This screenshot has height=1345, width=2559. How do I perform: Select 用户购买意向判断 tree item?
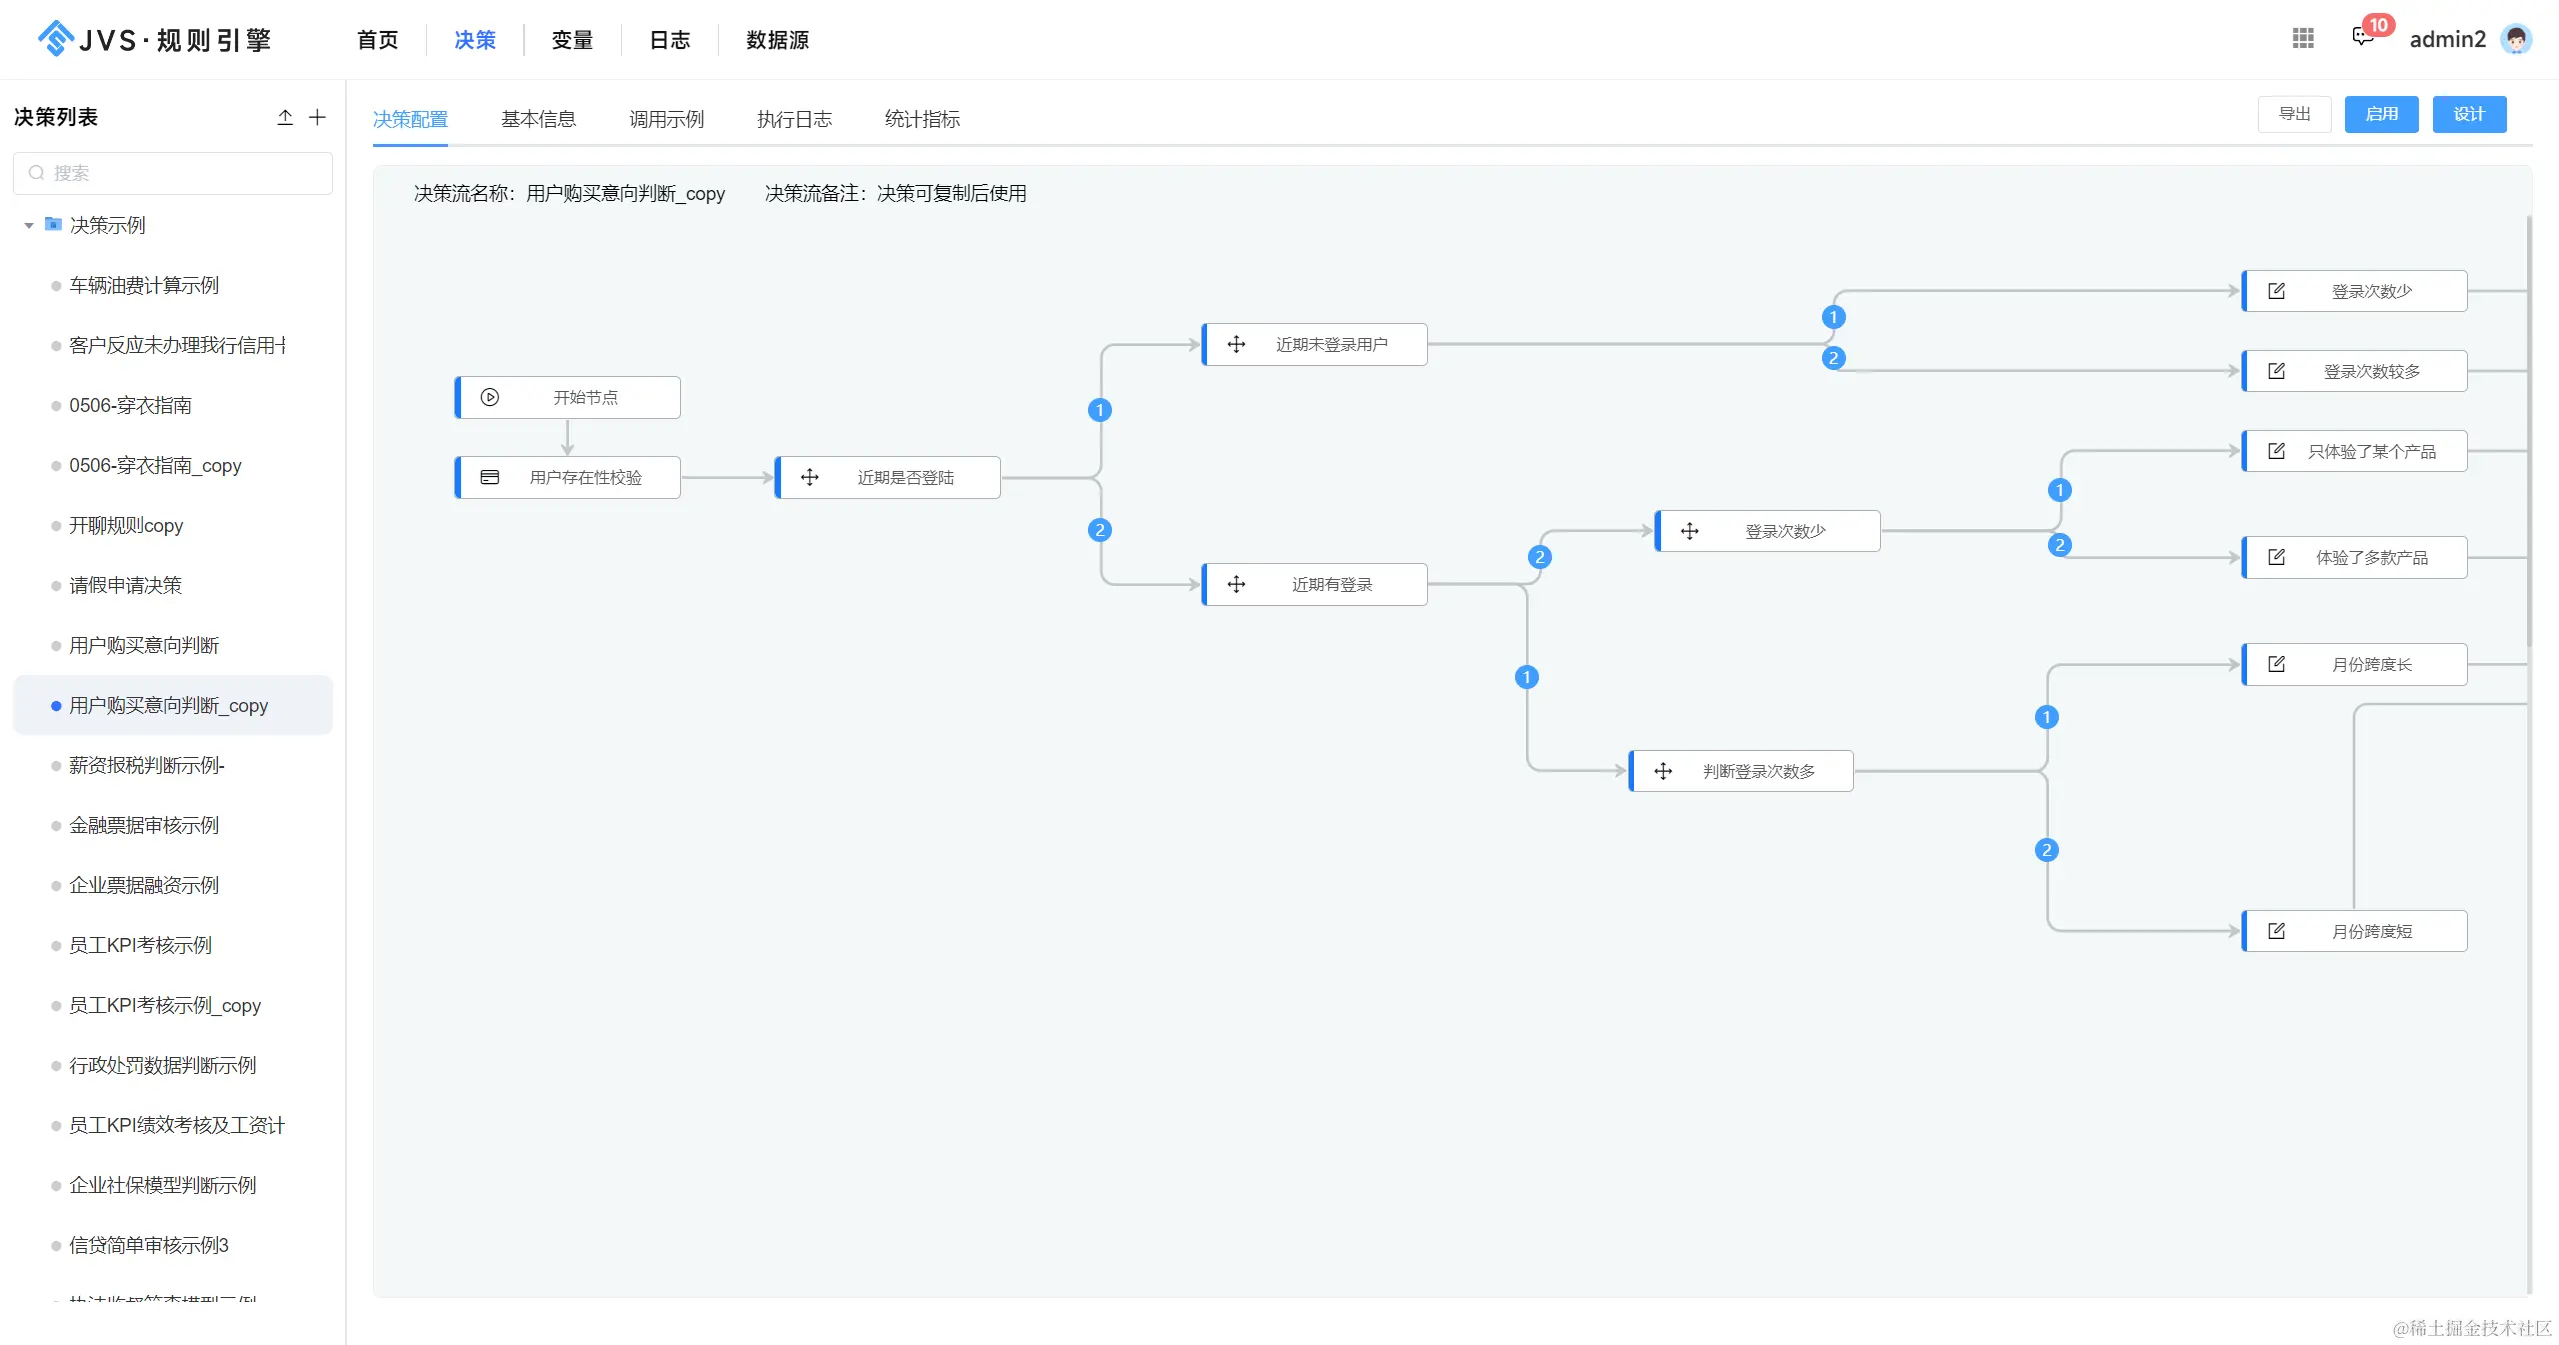pyautogui.click(x=144, y=645)
